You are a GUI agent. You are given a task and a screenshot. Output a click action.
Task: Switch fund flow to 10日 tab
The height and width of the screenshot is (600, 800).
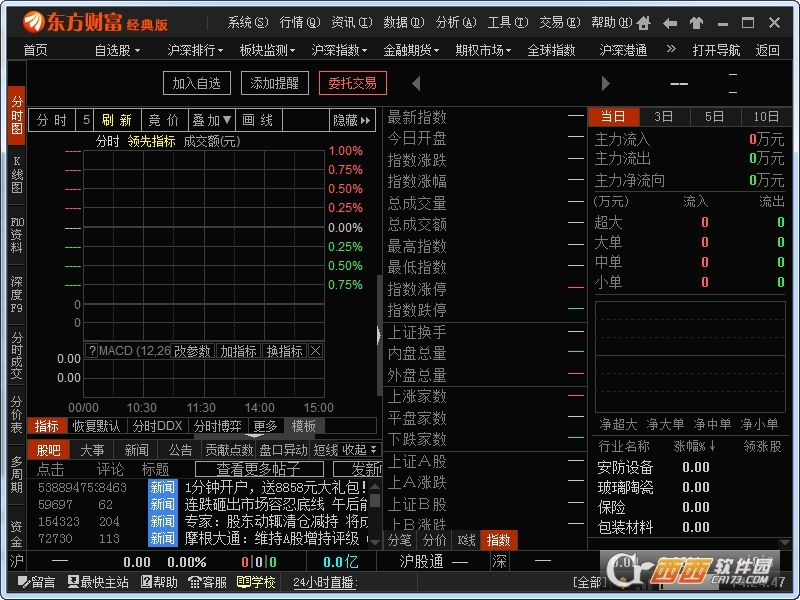coord(766,117)
